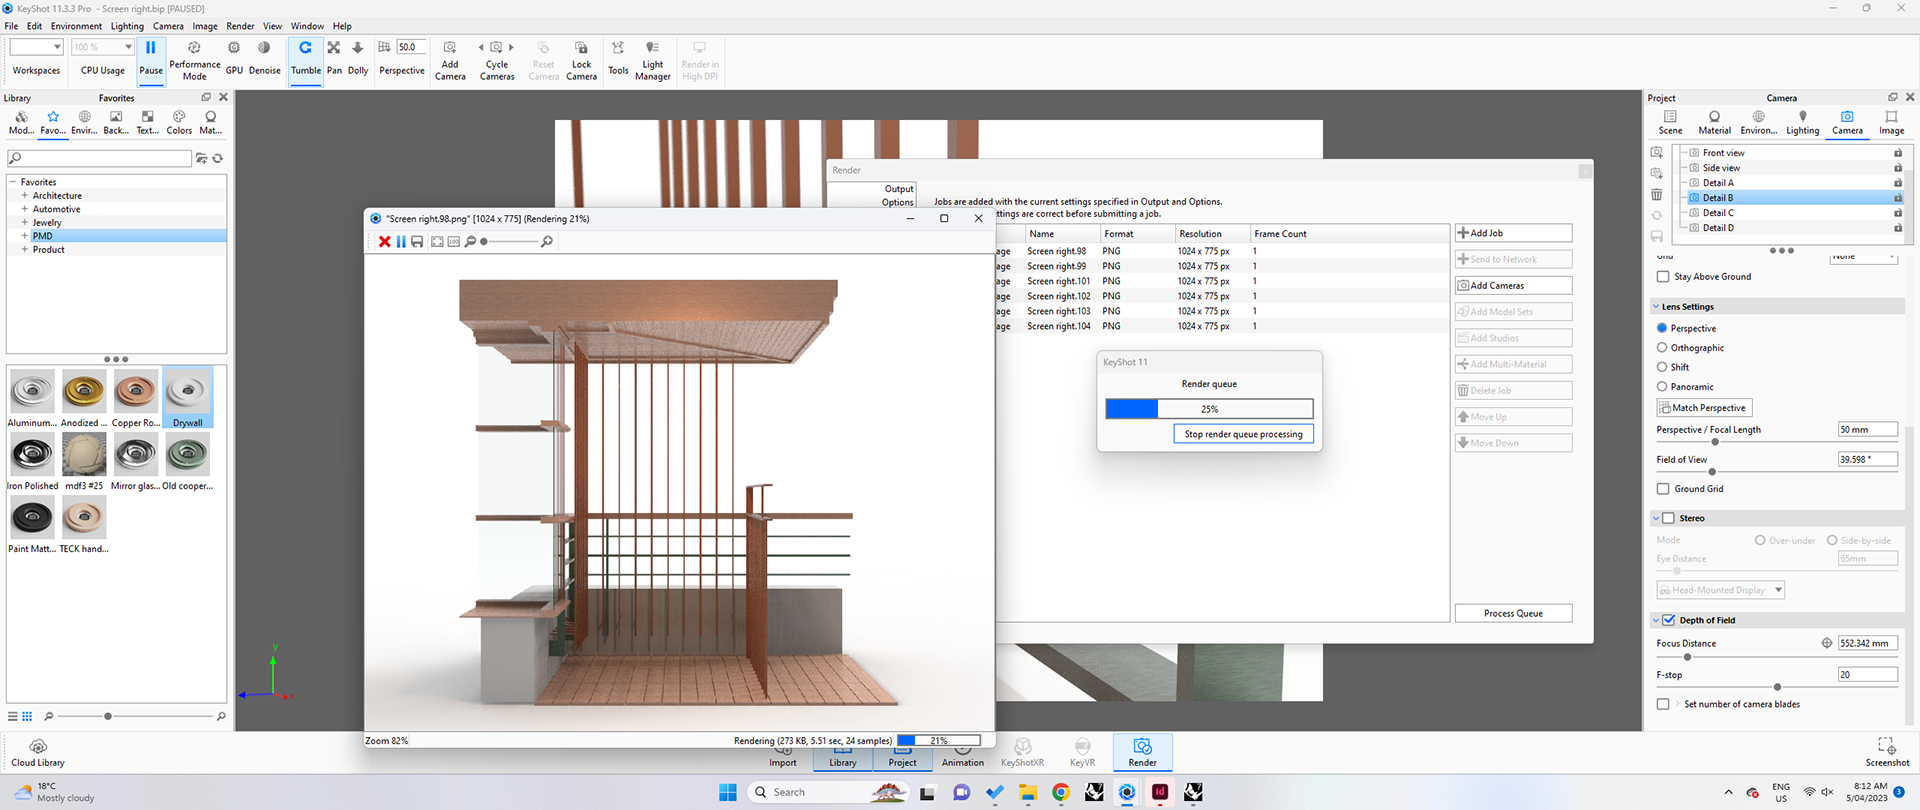Open File Explorer from the taskbar
Viewport: 1920px width, 810px height.
(x=1028, y=792)
